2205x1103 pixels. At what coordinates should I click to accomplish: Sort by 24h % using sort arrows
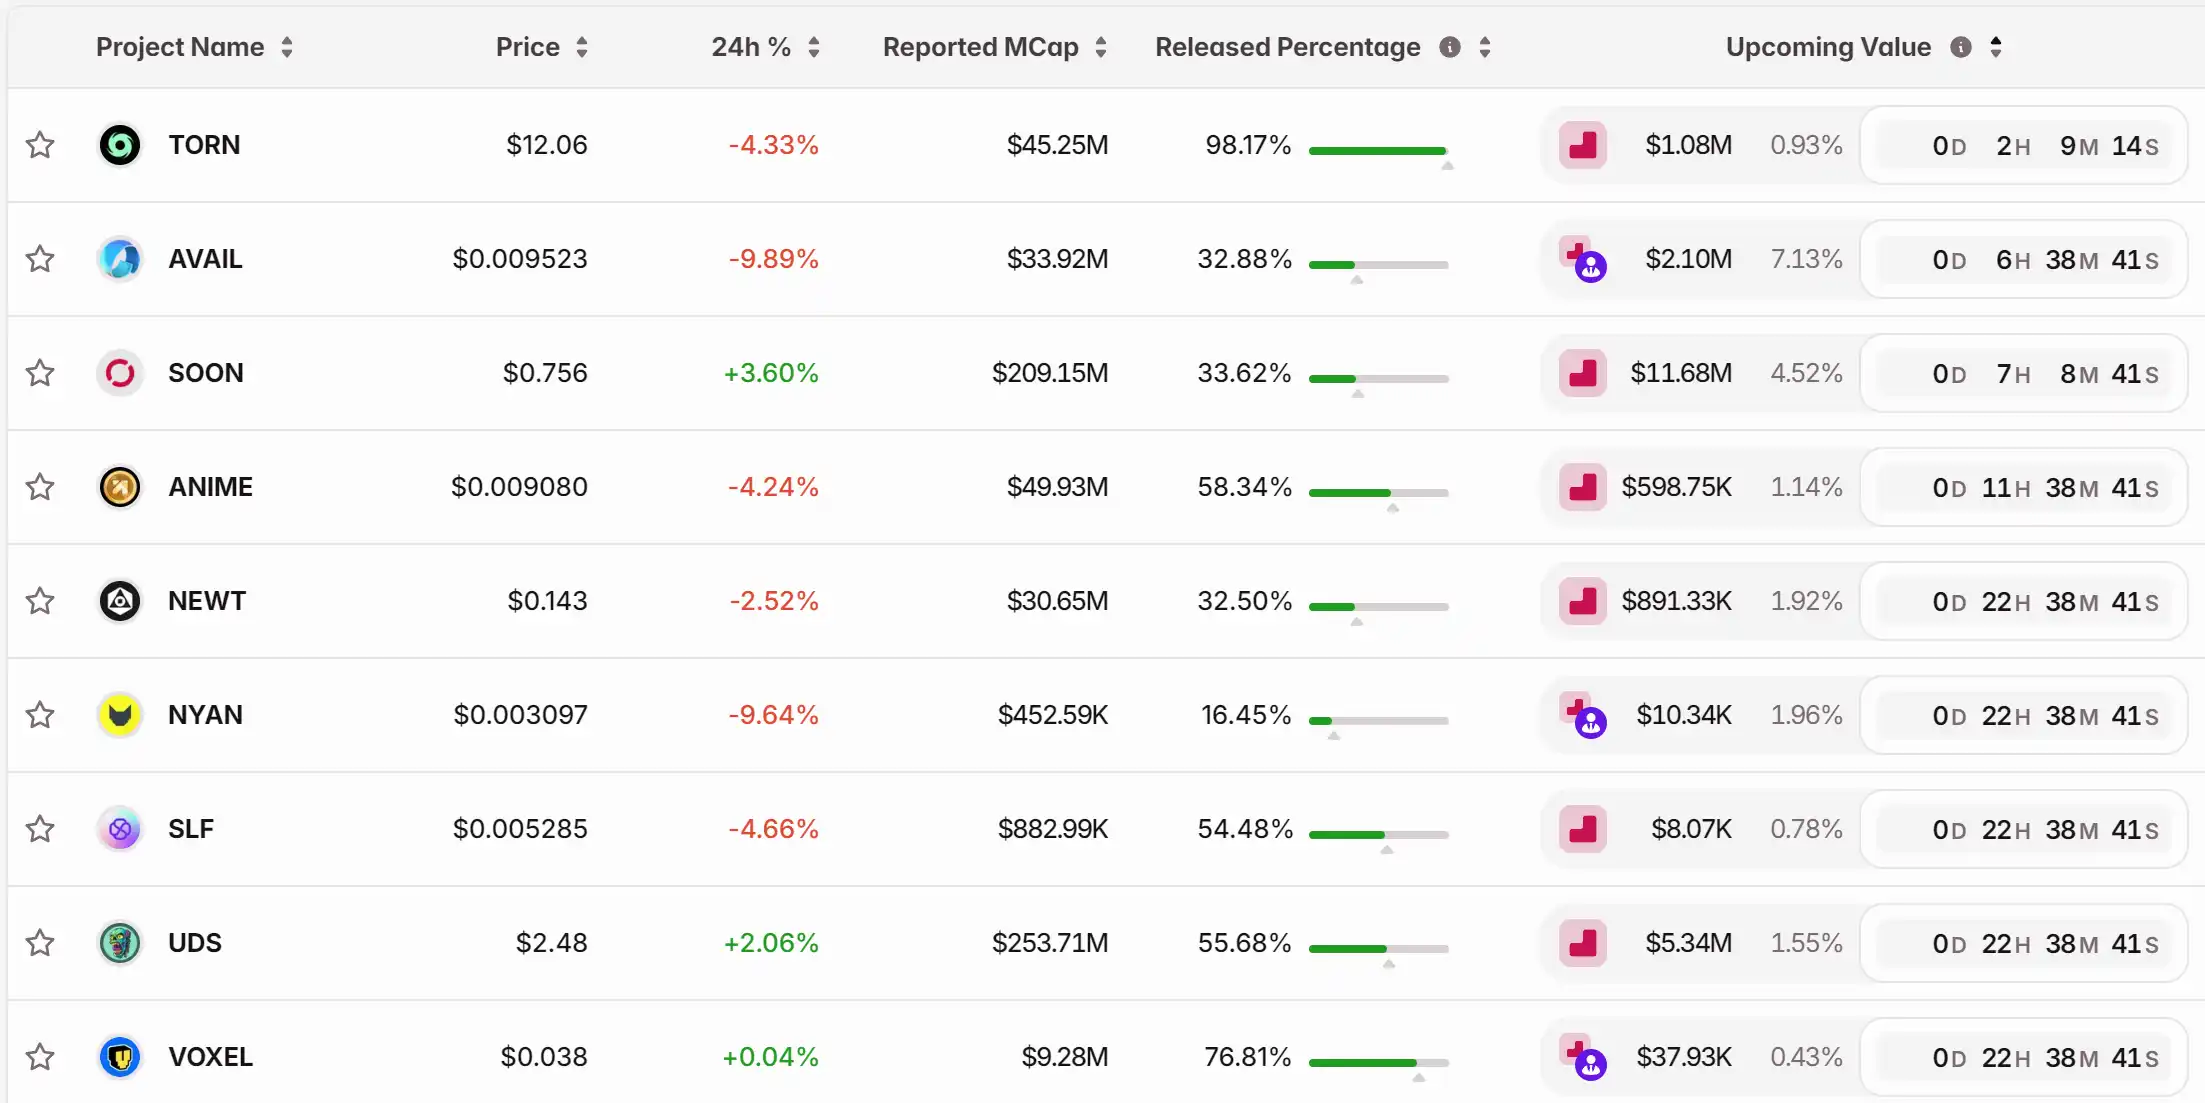814,47
